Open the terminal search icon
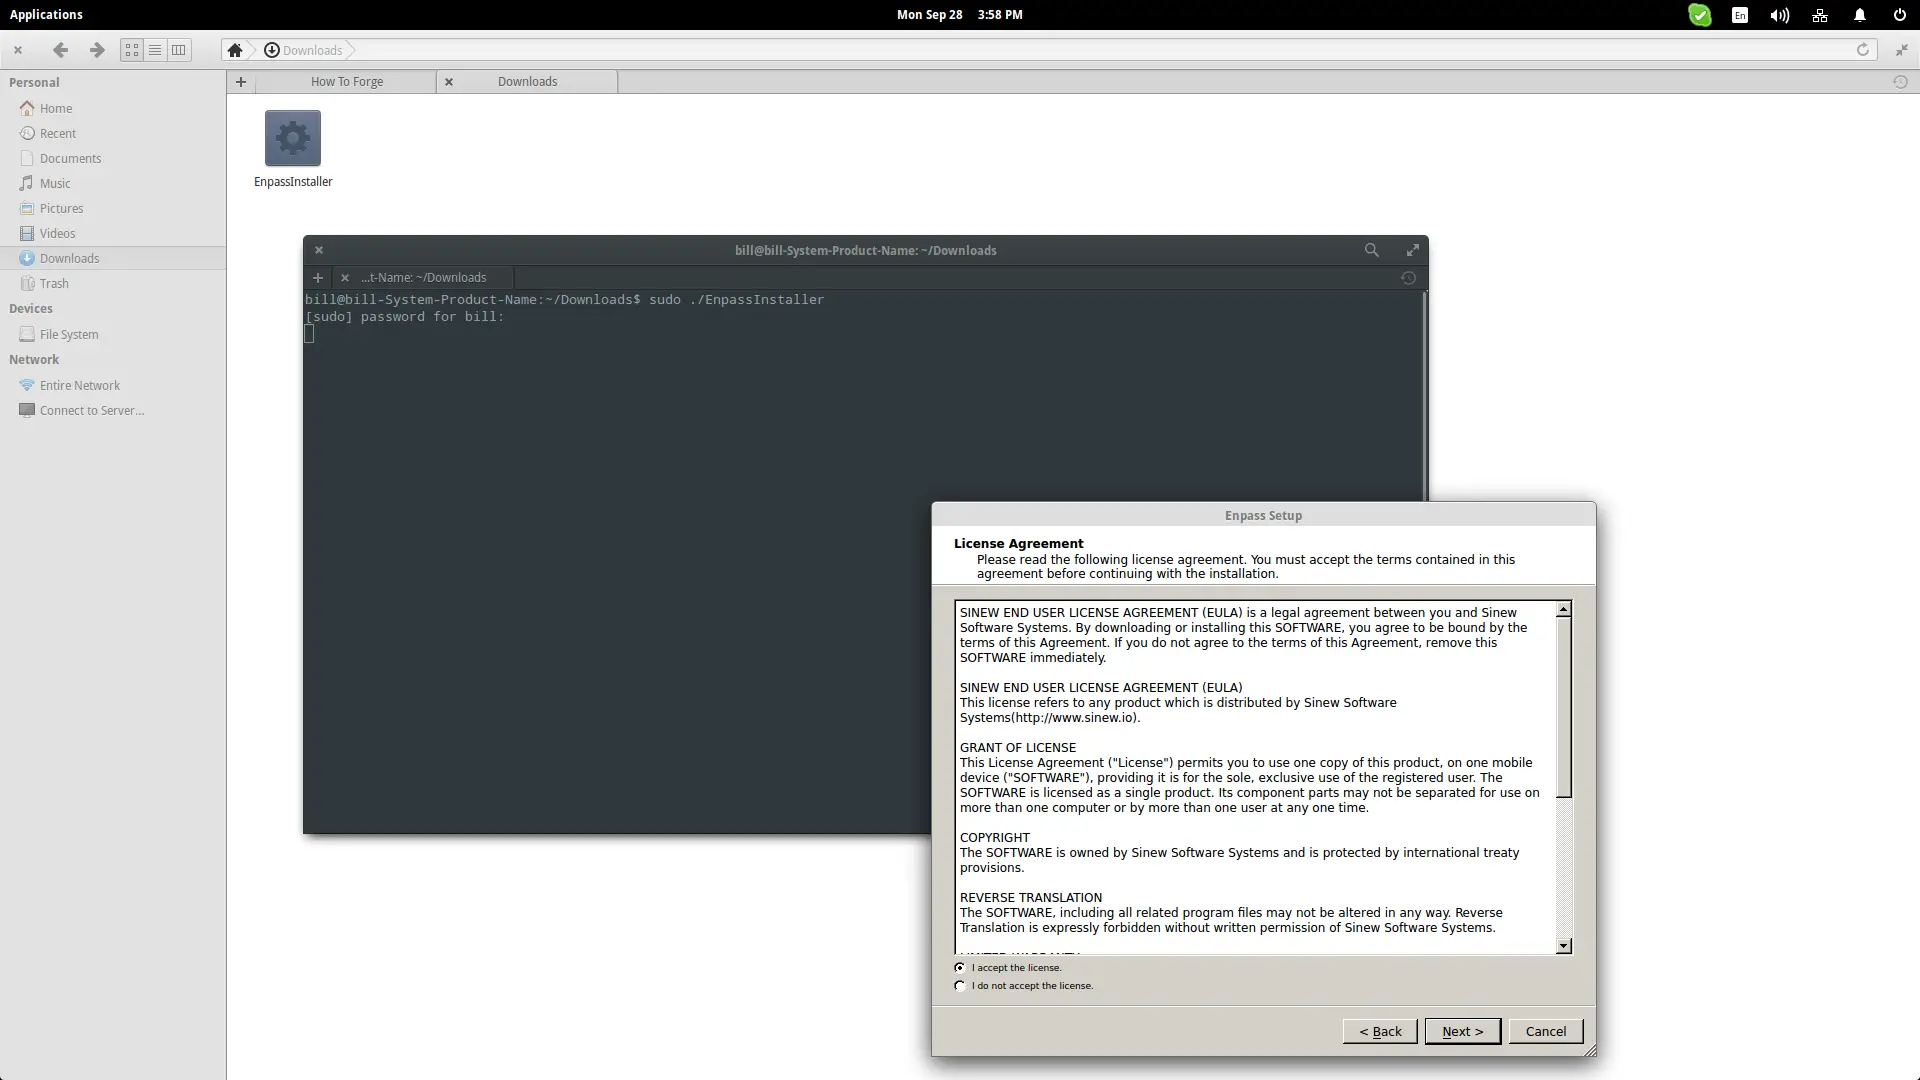Viewport: 1920px width, 1080px height. (x=1372, y=250)
